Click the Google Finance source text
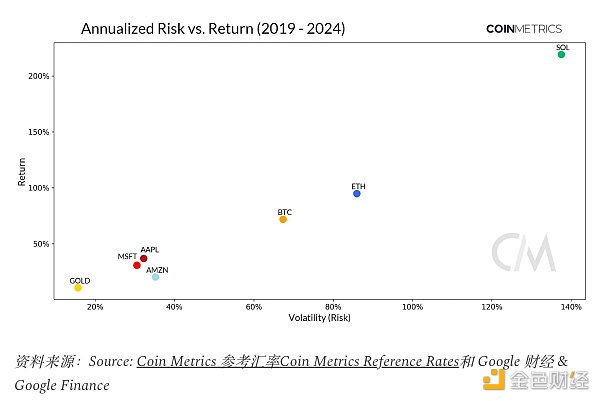This screenshot has width=600, height=401. click(x=62, y=385)
